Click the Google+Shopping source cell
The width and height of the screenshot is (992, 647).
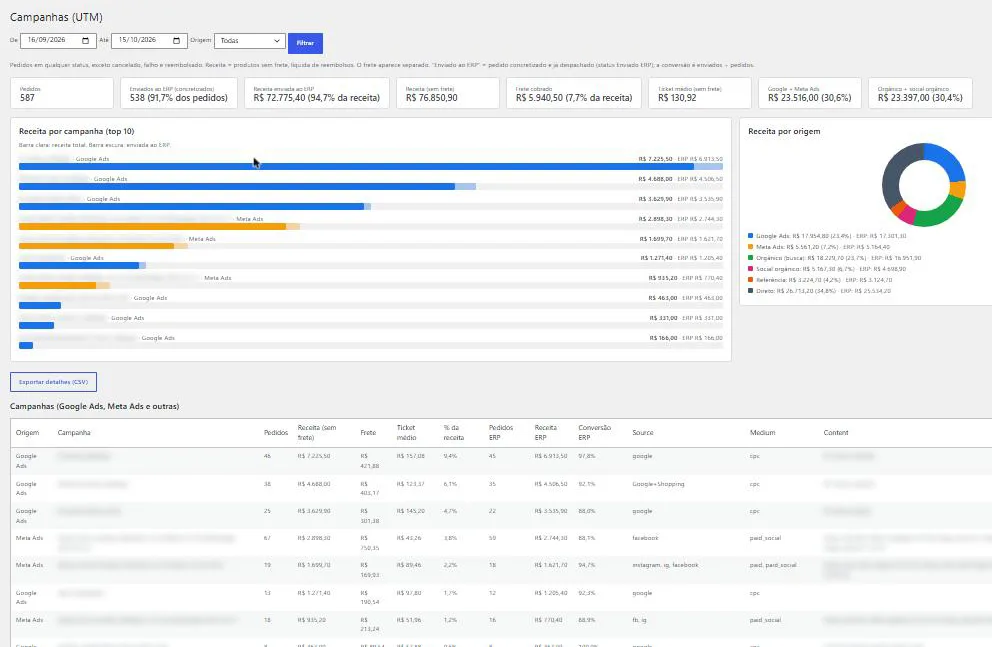pyautogui.click(x=658, y=484)
